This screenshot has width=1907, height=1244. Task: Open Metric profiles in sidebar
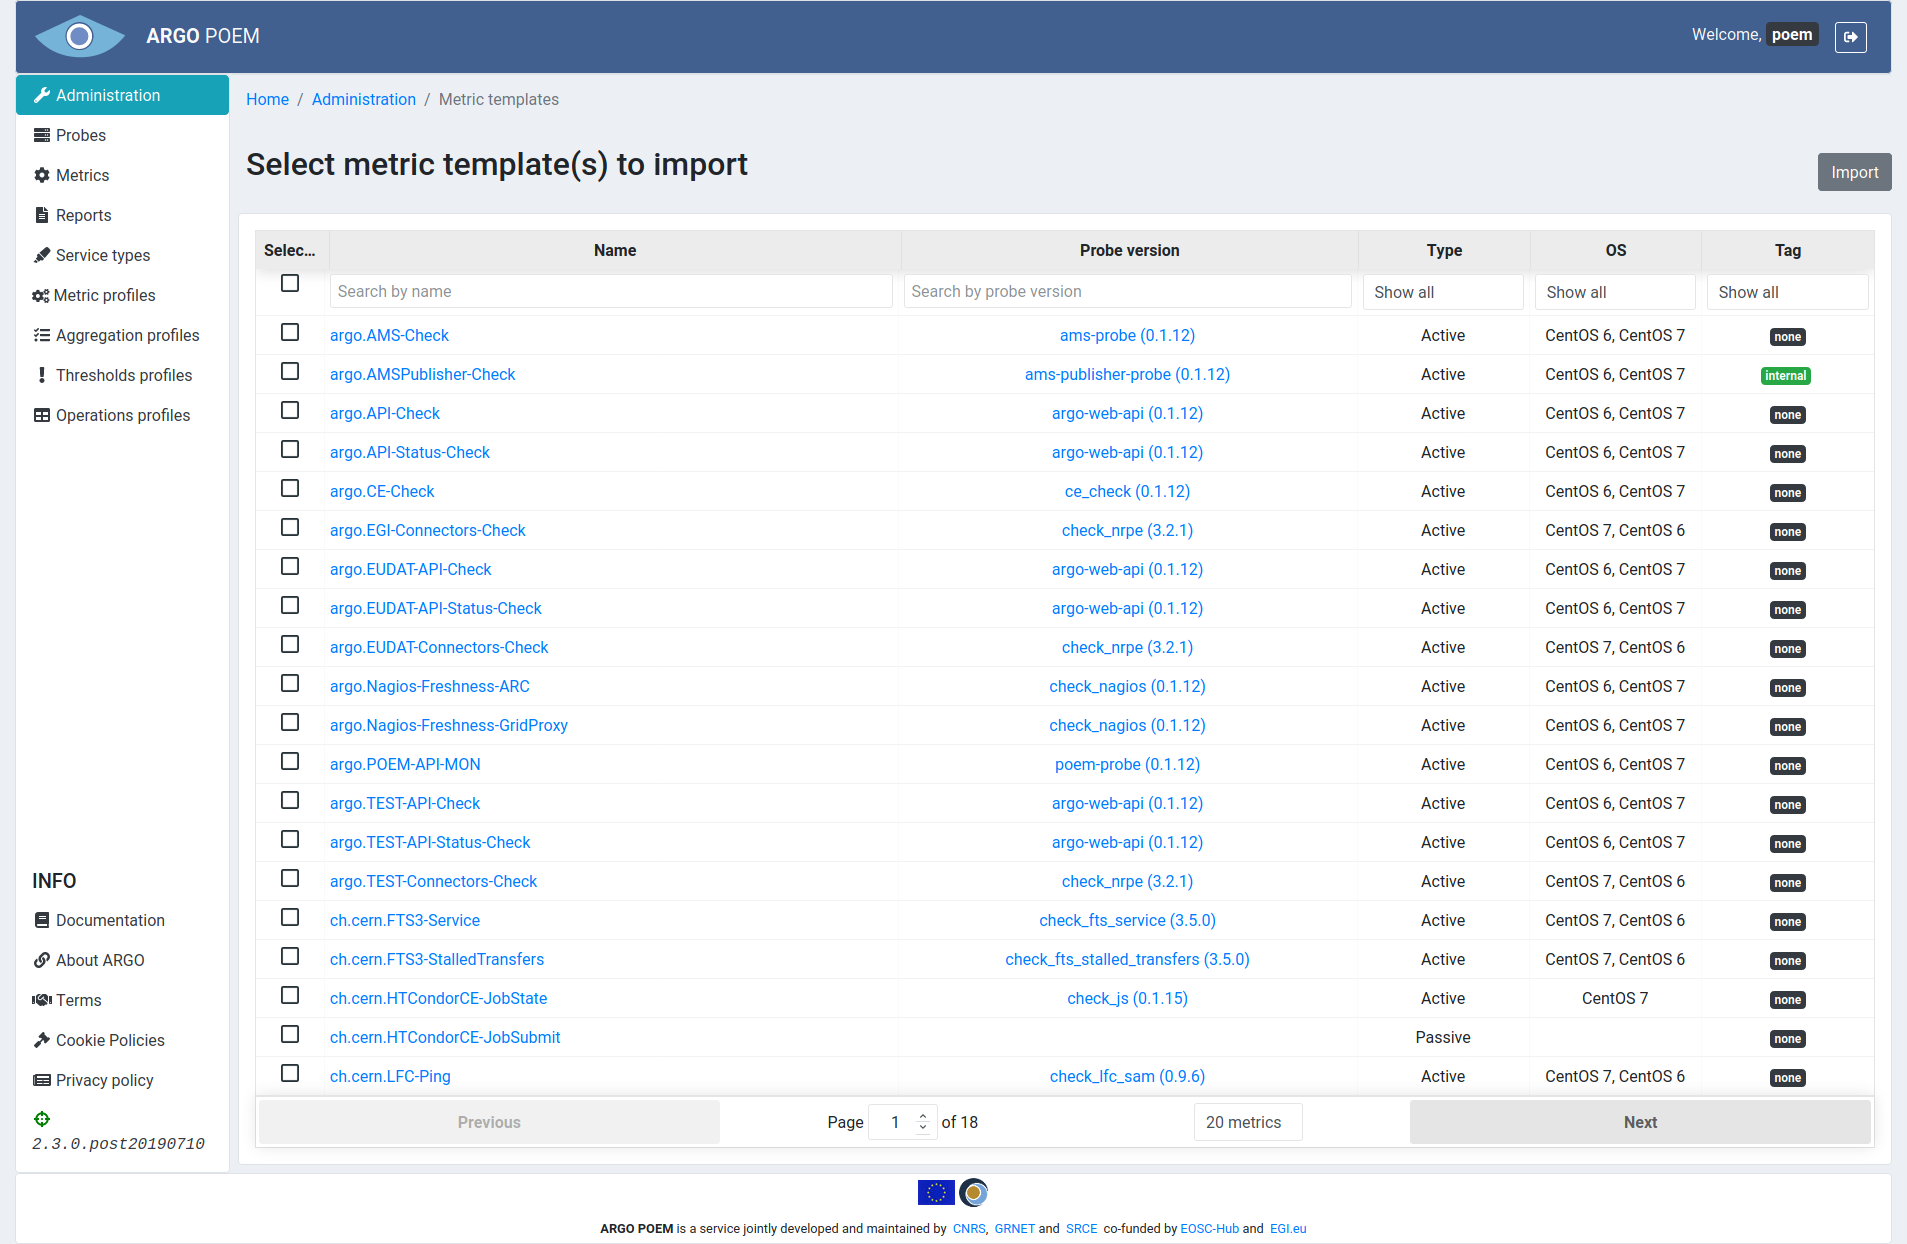click(122, 295)
